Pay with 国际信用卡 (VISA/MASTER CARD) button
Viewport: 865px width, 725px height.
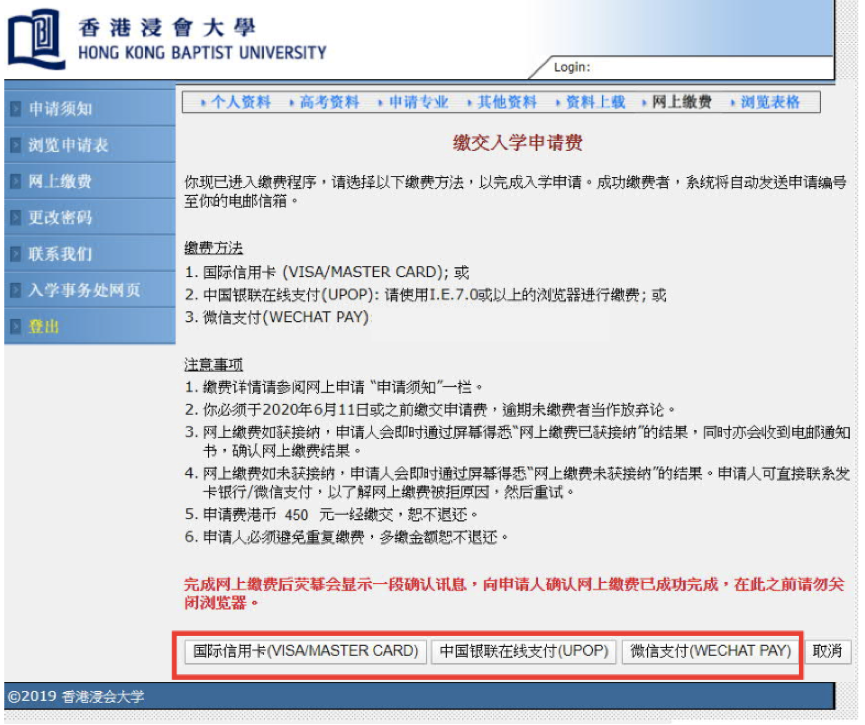[305, 651]
